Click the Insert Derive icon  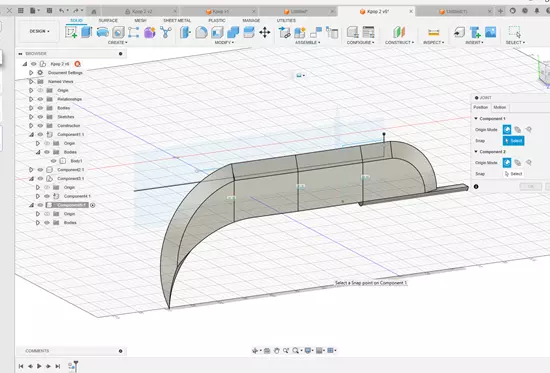[459, 32]
